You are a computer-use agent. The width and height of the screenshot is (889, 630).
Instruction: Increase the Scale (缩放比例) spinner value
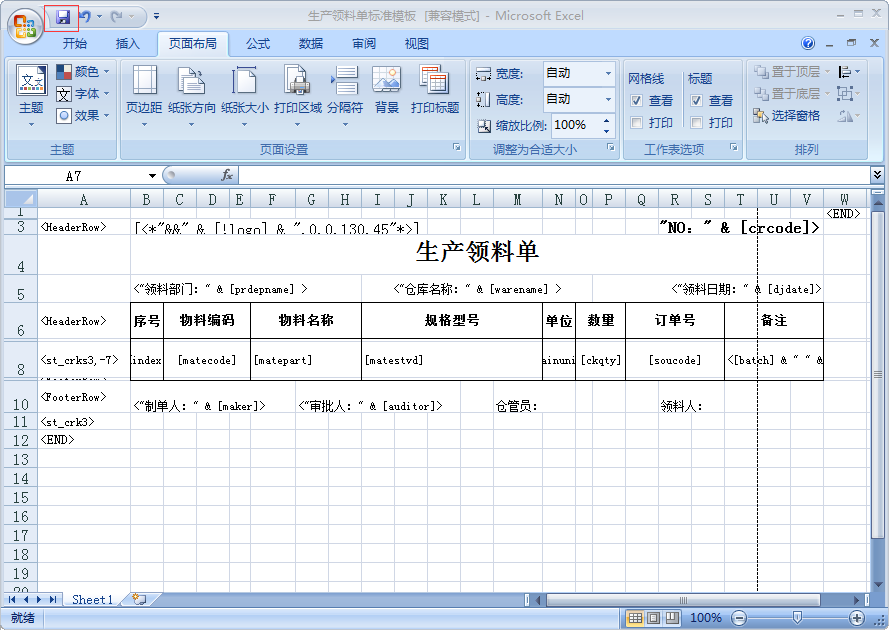607,120
